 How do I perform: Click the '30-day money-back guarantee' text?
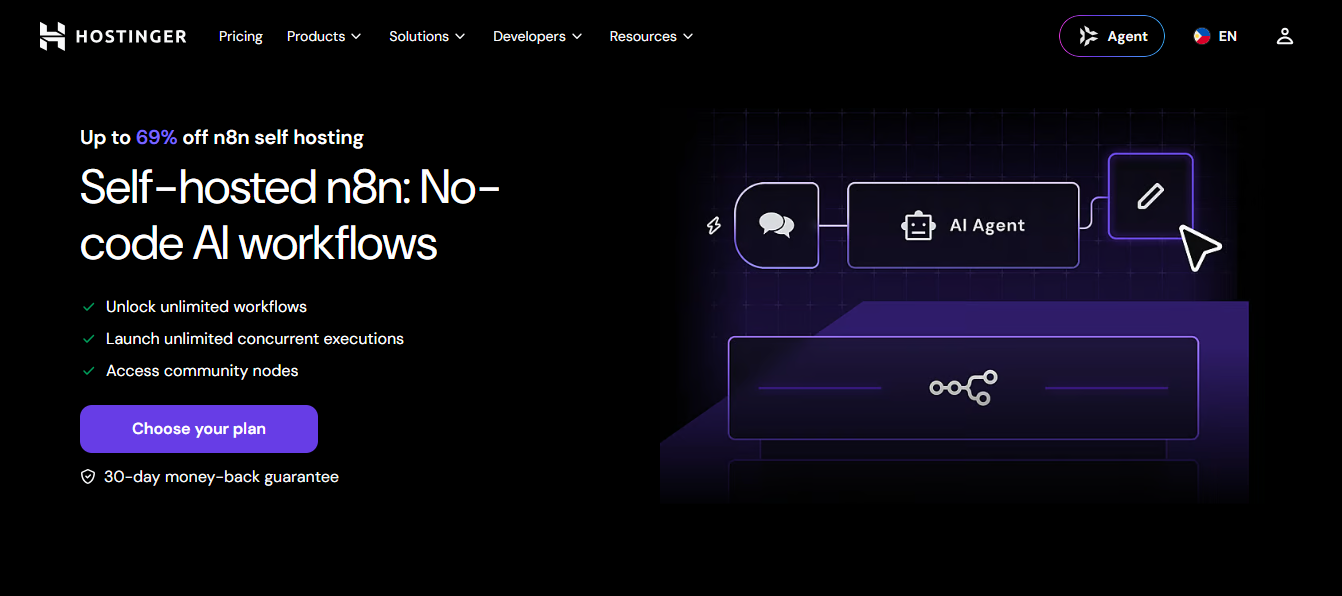click(x=221, y=477)
